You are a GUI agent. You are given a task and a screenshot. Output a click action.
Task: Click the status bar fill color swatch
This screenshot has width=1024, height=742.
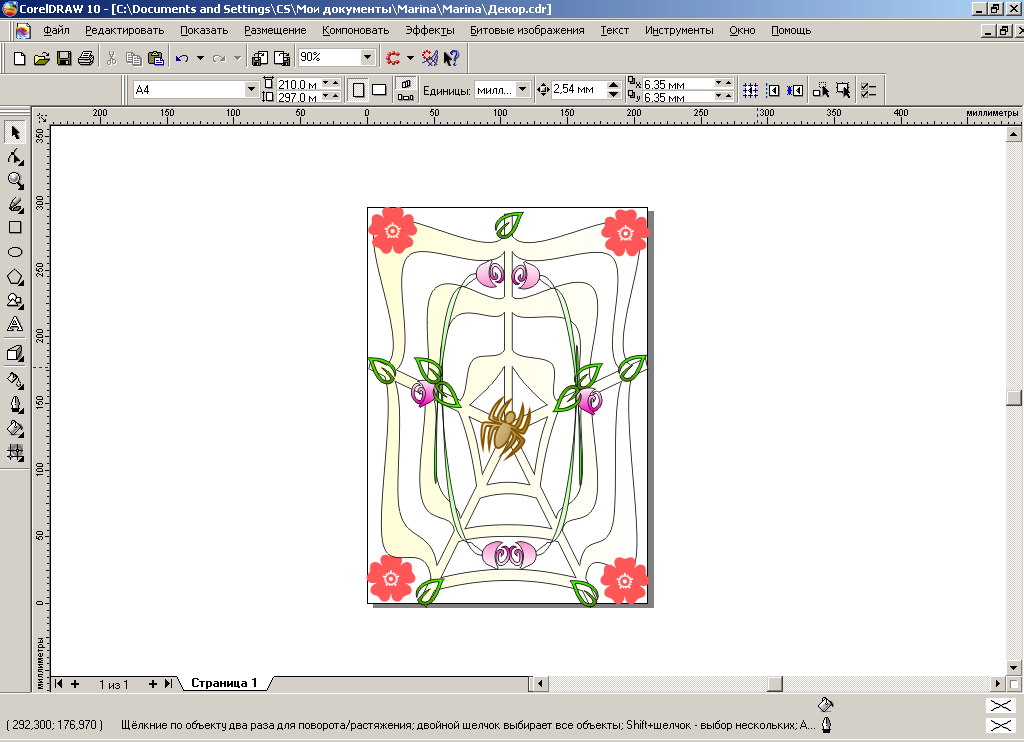point(1000,705)
